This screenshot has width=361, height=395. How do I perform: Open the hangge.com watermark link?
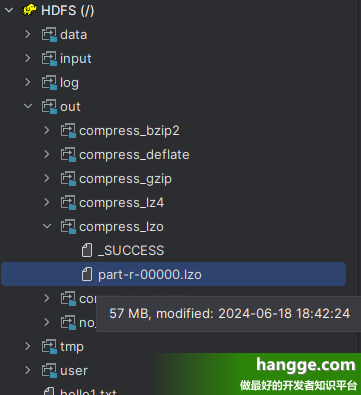pyautogui.click(x=306, y=365)
